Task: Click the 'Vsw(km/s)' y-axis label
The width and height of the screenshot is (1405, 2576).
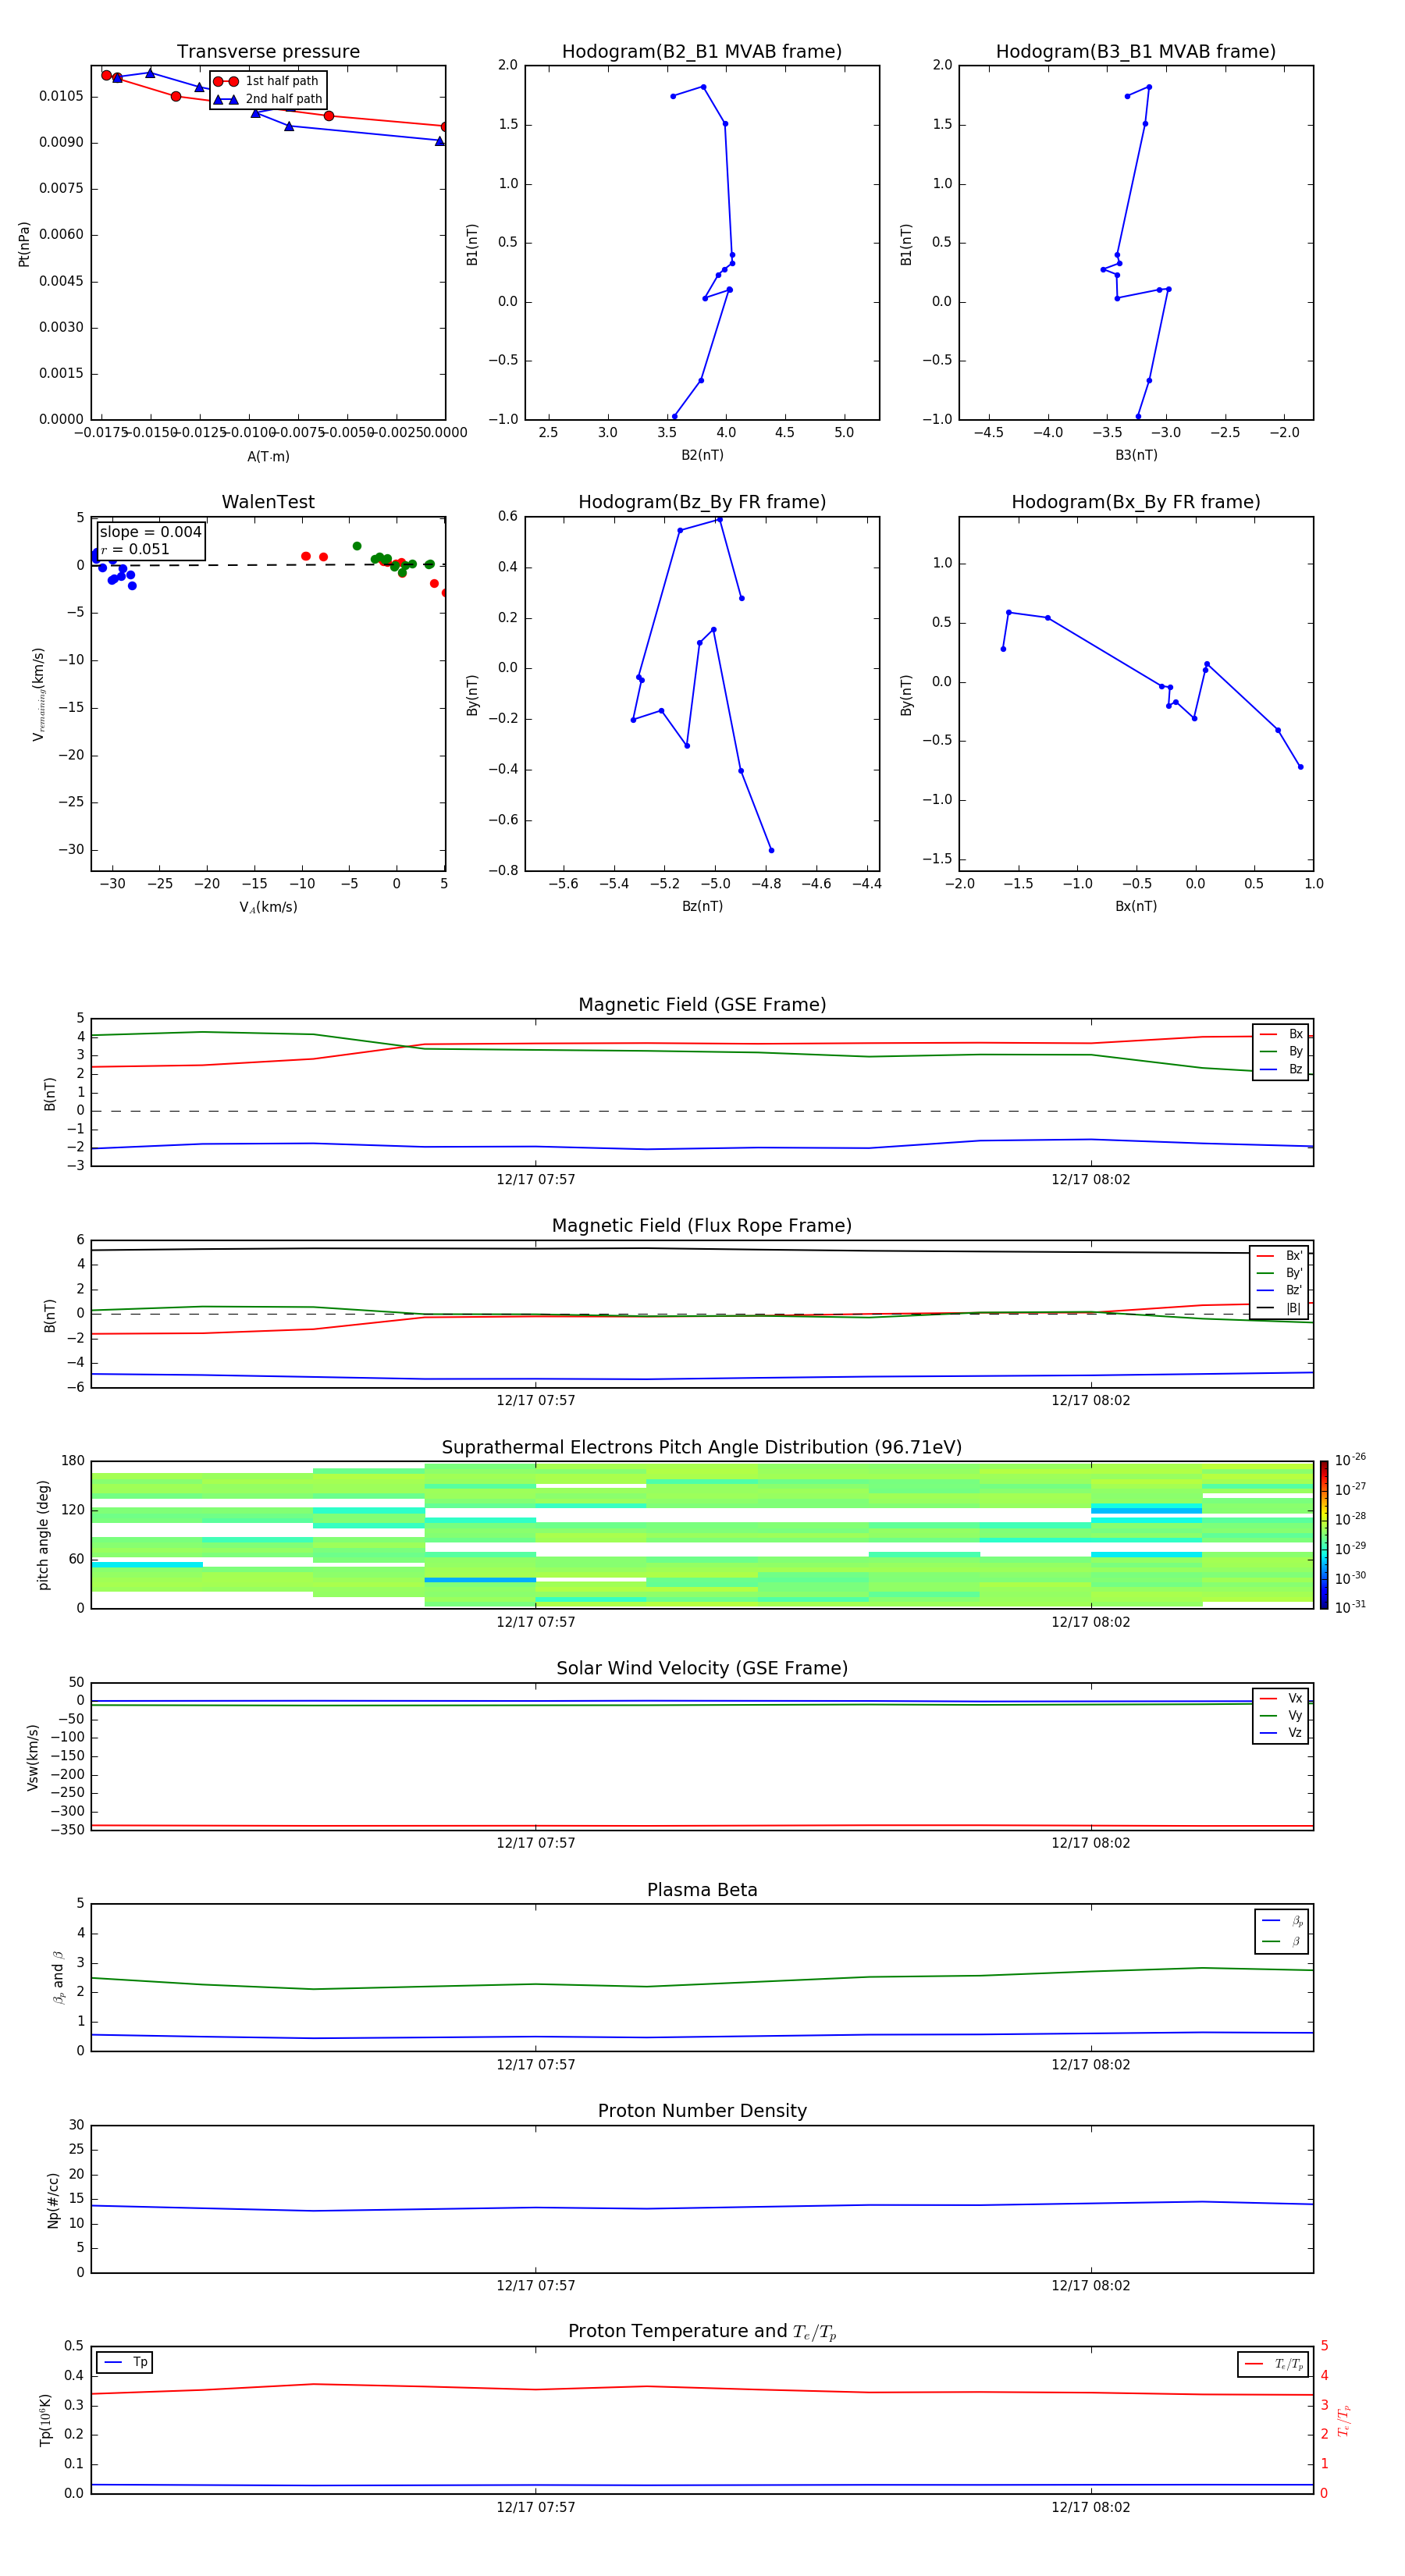Action: click(33, 1757)
